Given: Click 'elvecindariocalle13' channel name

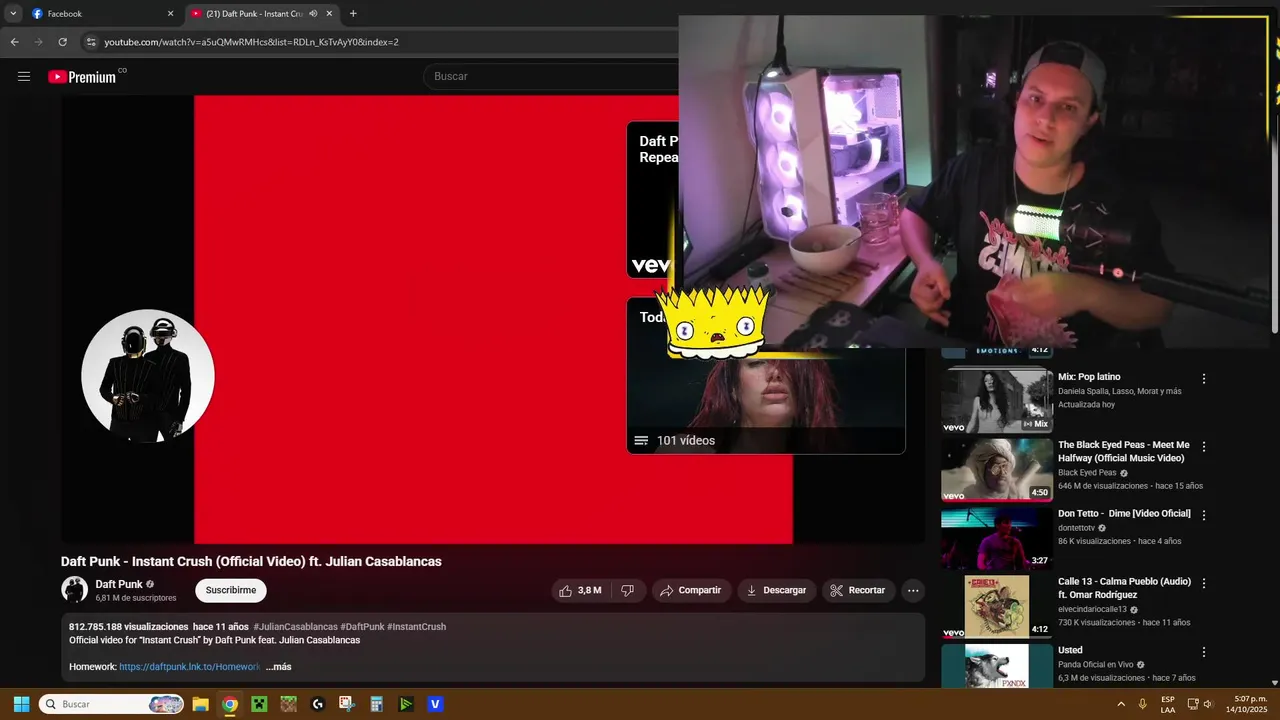Looking at the screenshot, I should click(x=1092, y=609).
